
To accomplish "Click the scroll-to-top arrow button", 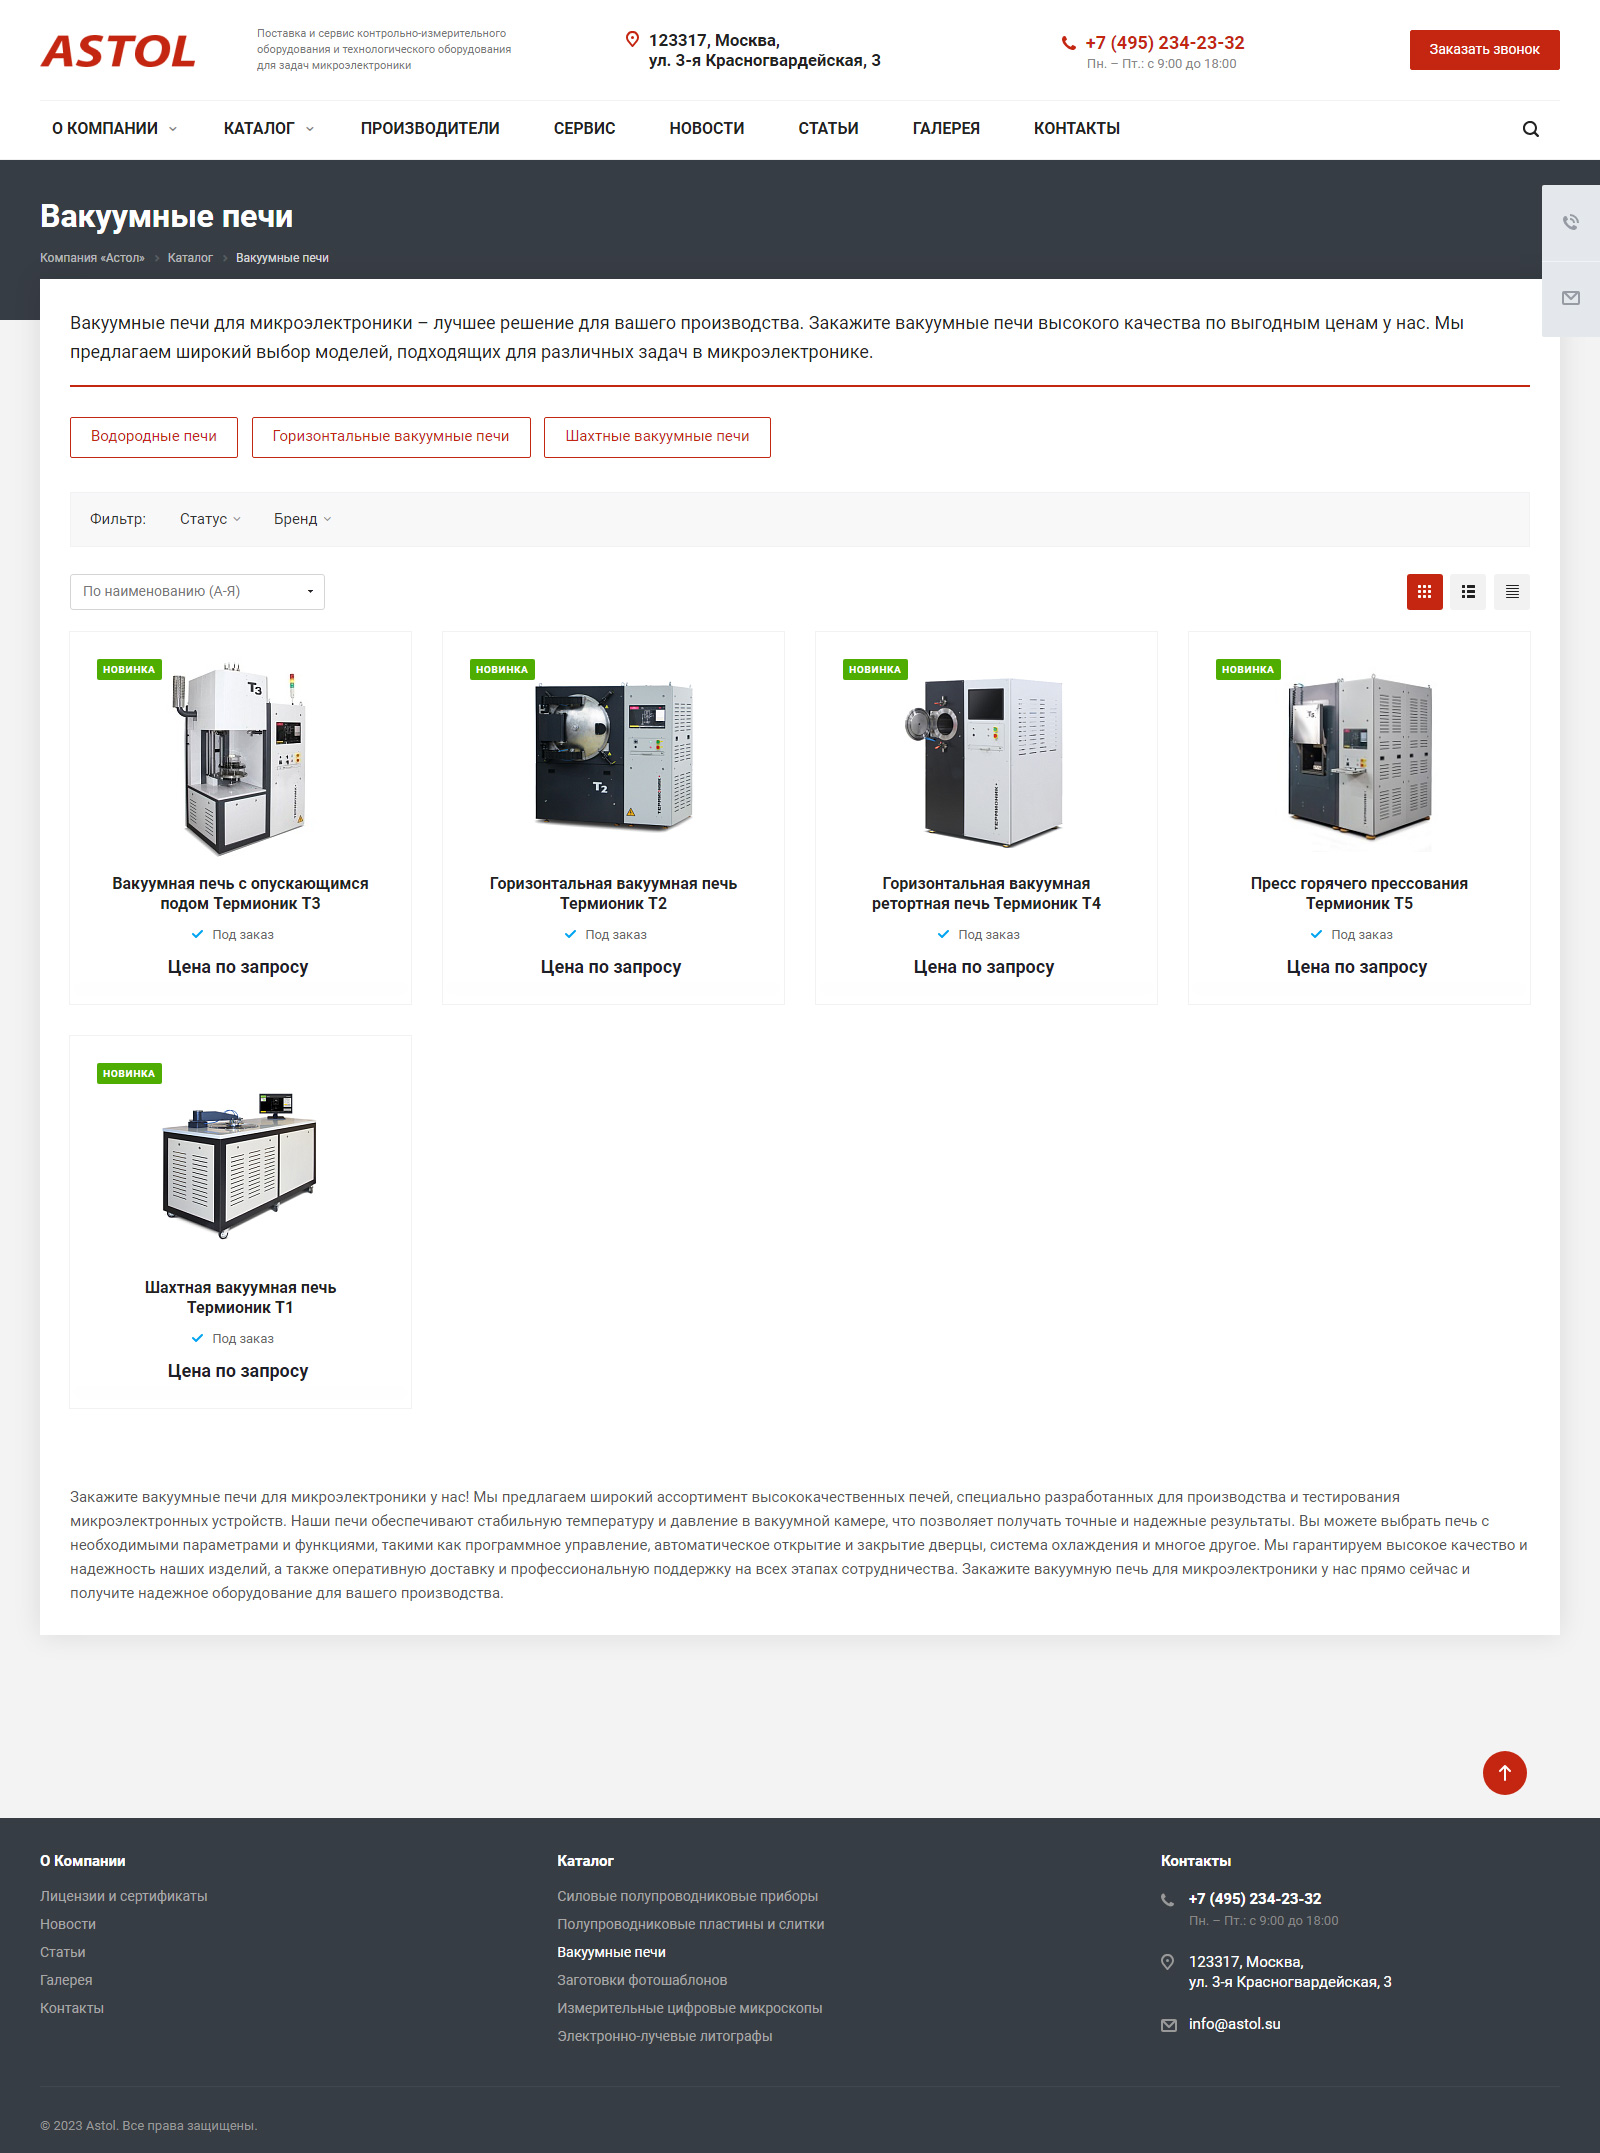I will [x=1504, y=1773].
